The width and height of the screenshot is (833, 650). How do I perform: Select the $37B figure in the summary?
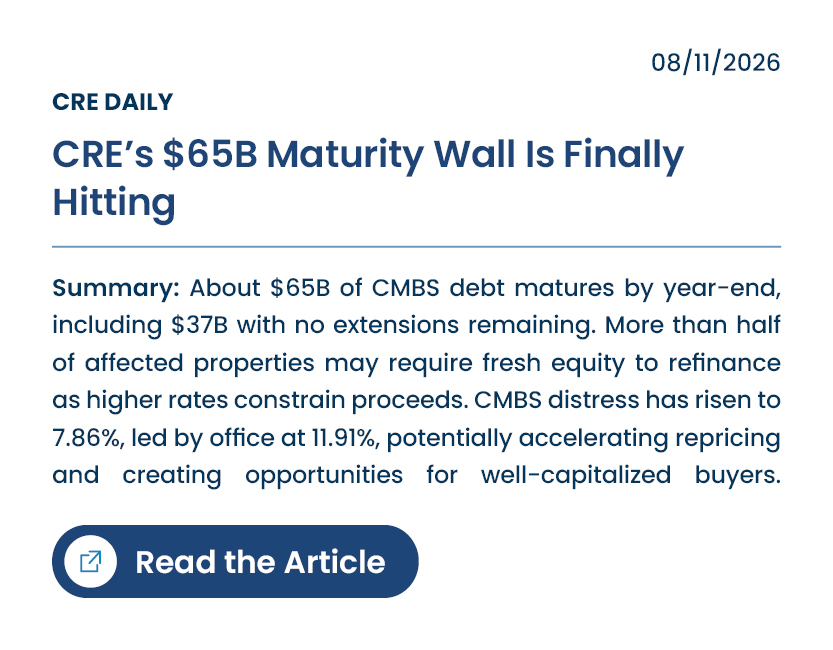click(x=199, y=325)
